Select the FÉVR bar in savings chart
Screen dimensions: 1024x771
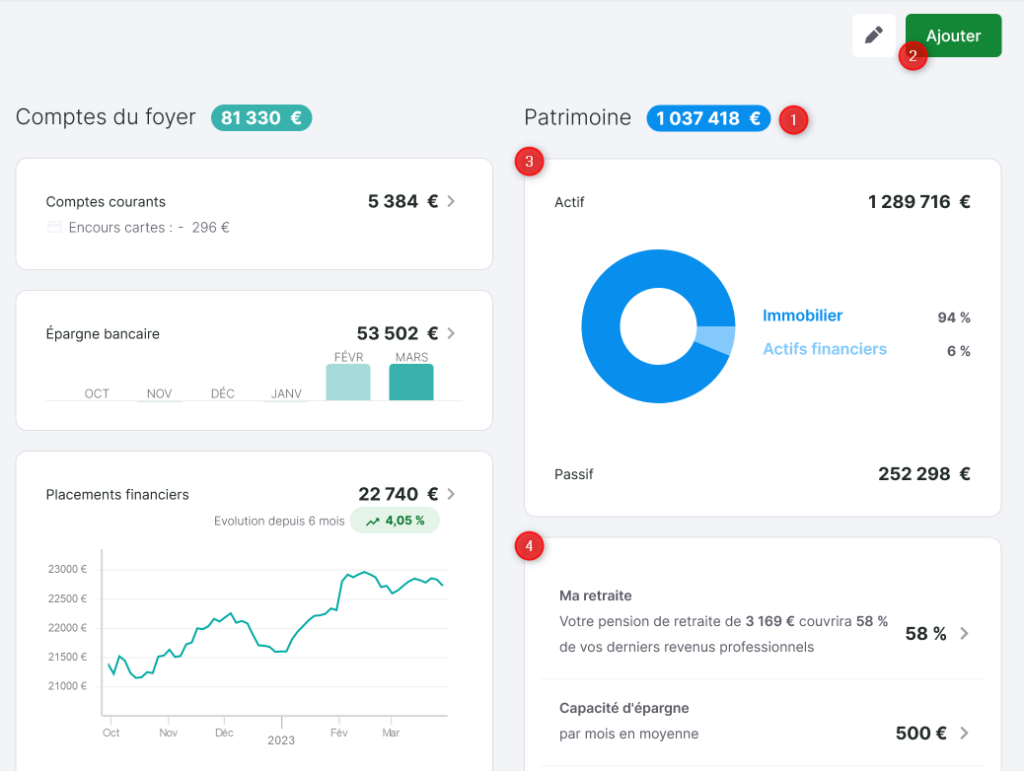[x=348, y=382]
